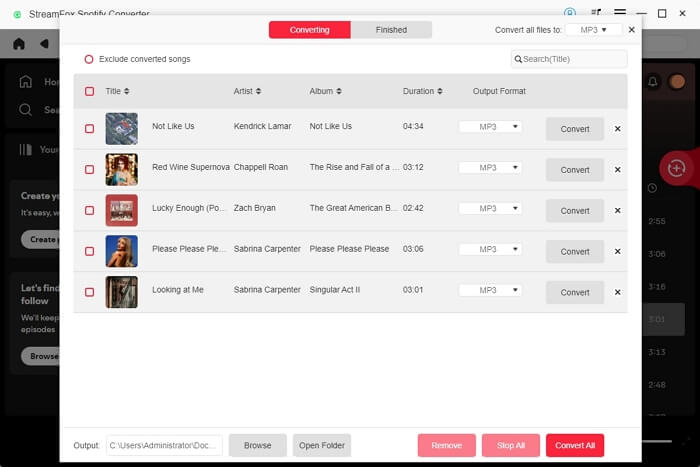Check the Red Wine Supernova checkbox
Image resolution: width=700 pixels, height=467 pixels.
[89, 170]
